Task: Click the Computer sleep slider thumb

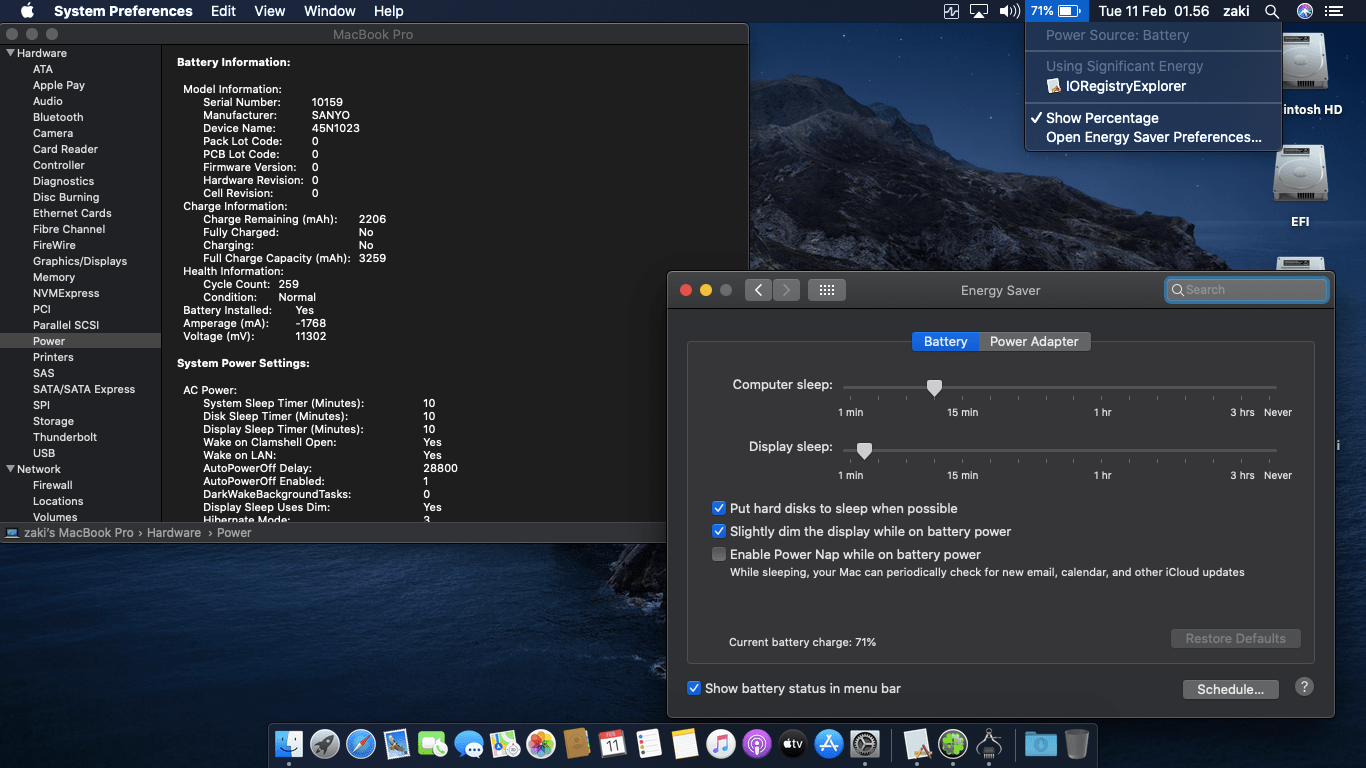Action: [x=934, y=388]
